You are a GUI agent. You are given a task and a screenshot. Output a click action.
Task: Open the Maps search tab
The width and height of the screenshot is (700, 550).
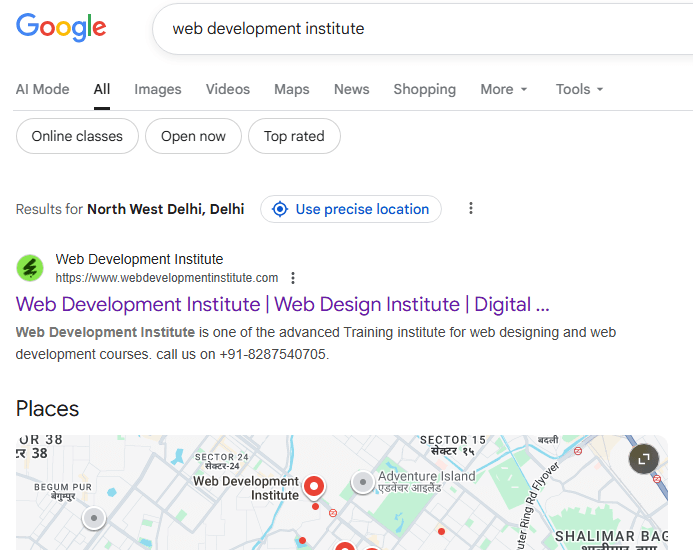[291, 89]
